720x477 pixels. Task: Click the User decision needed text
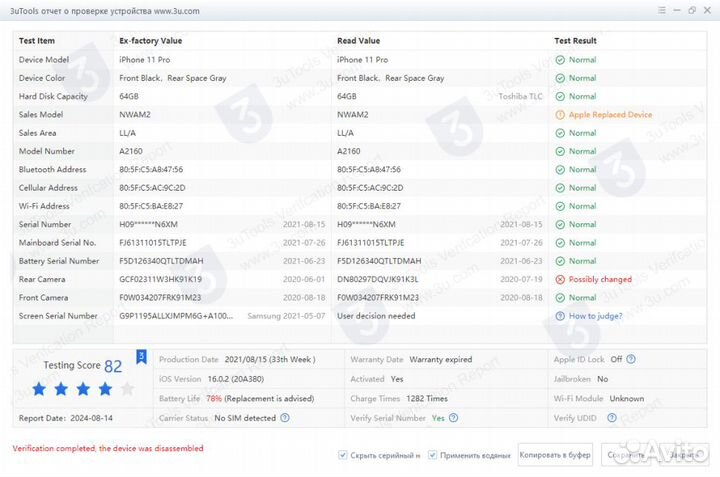(376, 316)
